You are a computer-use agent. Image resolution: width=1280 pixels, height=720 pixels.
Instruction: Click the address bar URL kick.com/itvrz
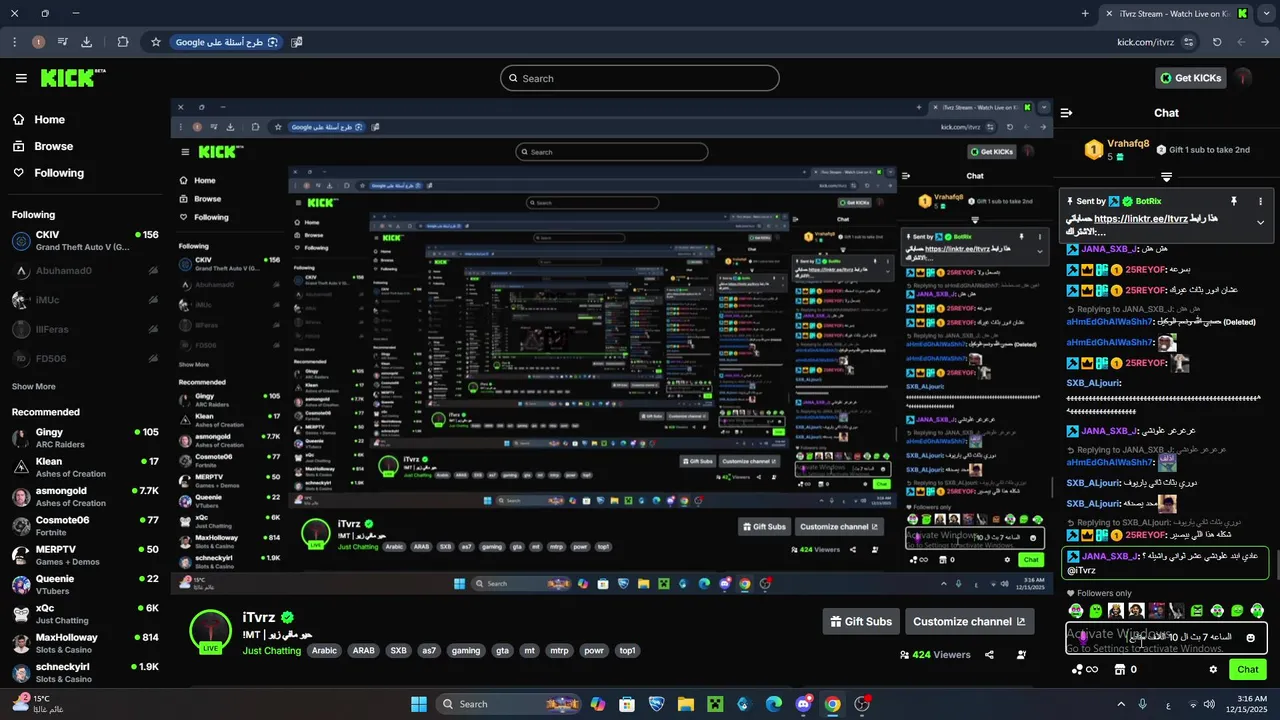(x=1145, y=42)
